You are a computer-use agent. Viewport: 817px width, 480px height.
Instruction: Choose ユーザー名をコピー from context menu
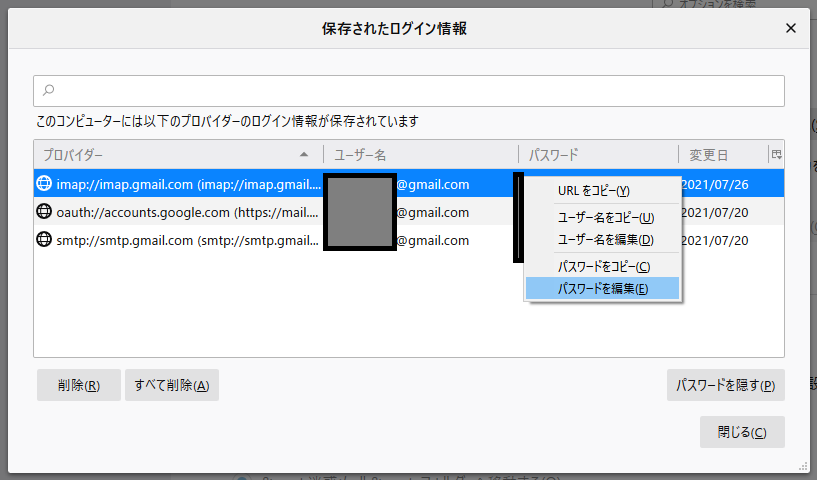point(602,217)
